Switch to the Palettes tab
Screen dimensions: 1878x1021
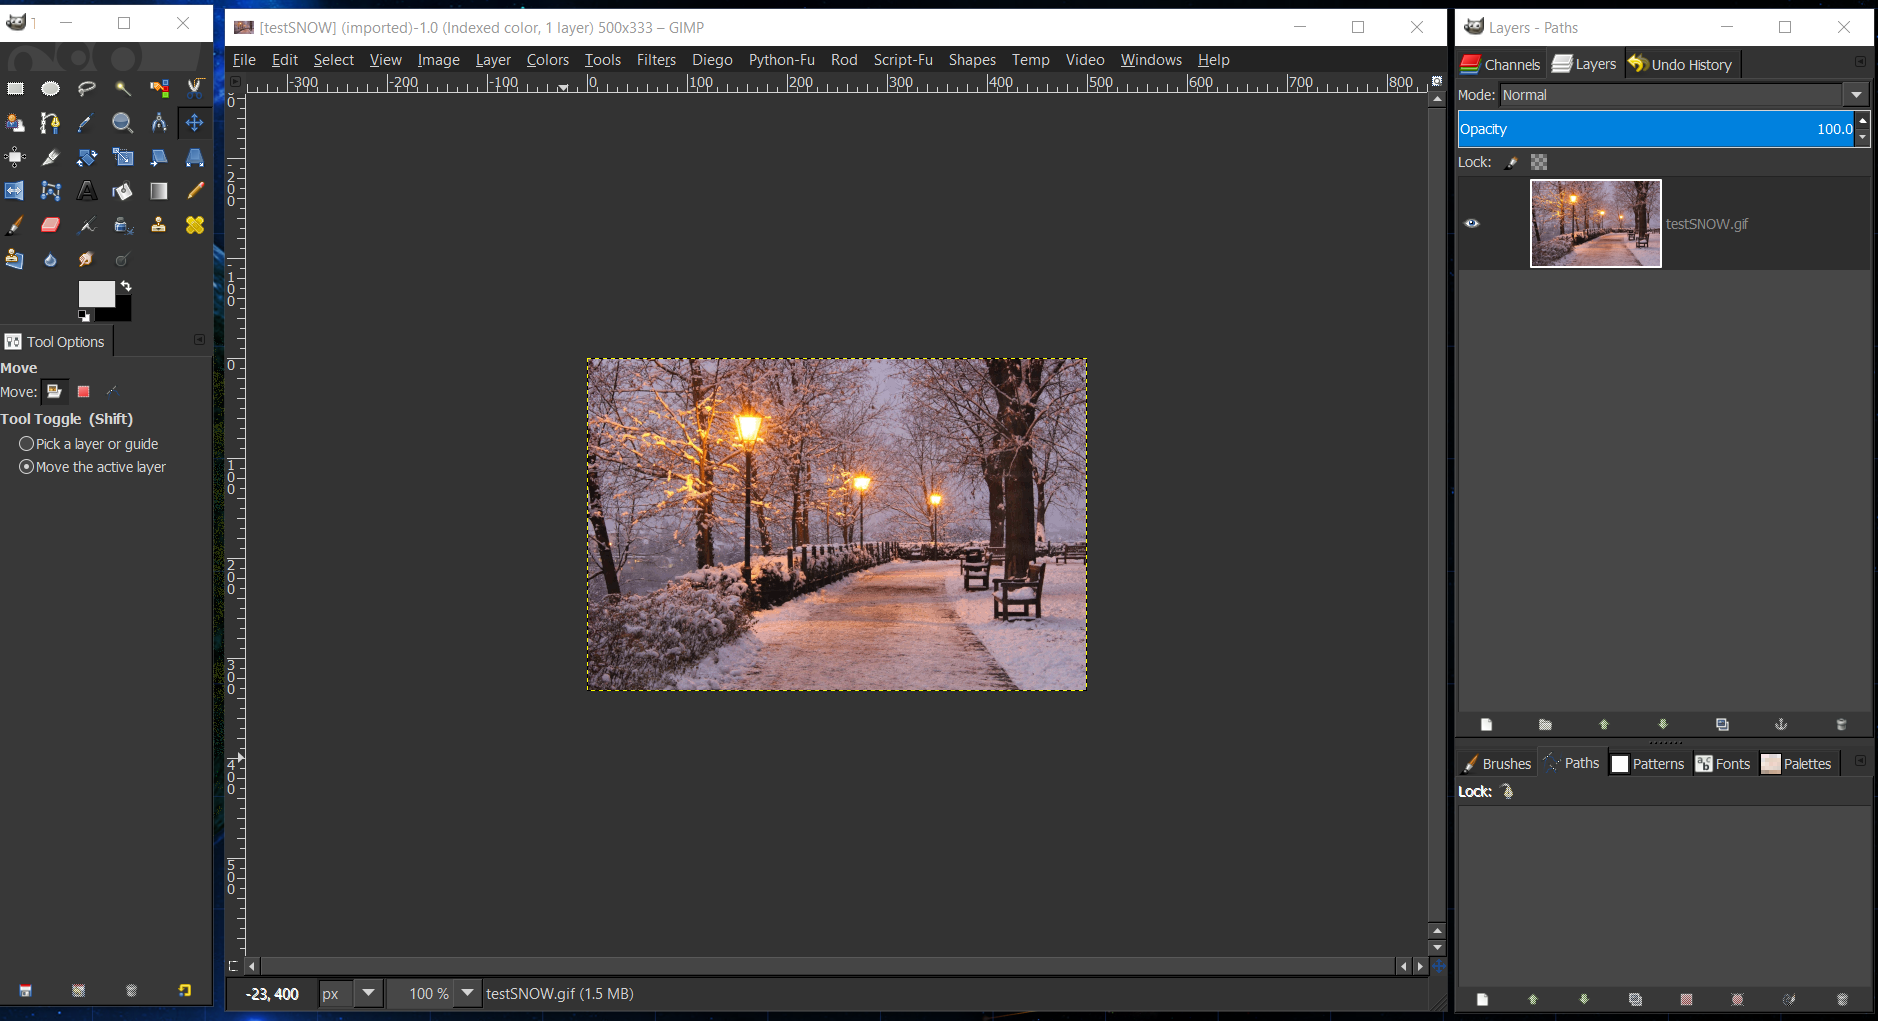click(1796, 764)
